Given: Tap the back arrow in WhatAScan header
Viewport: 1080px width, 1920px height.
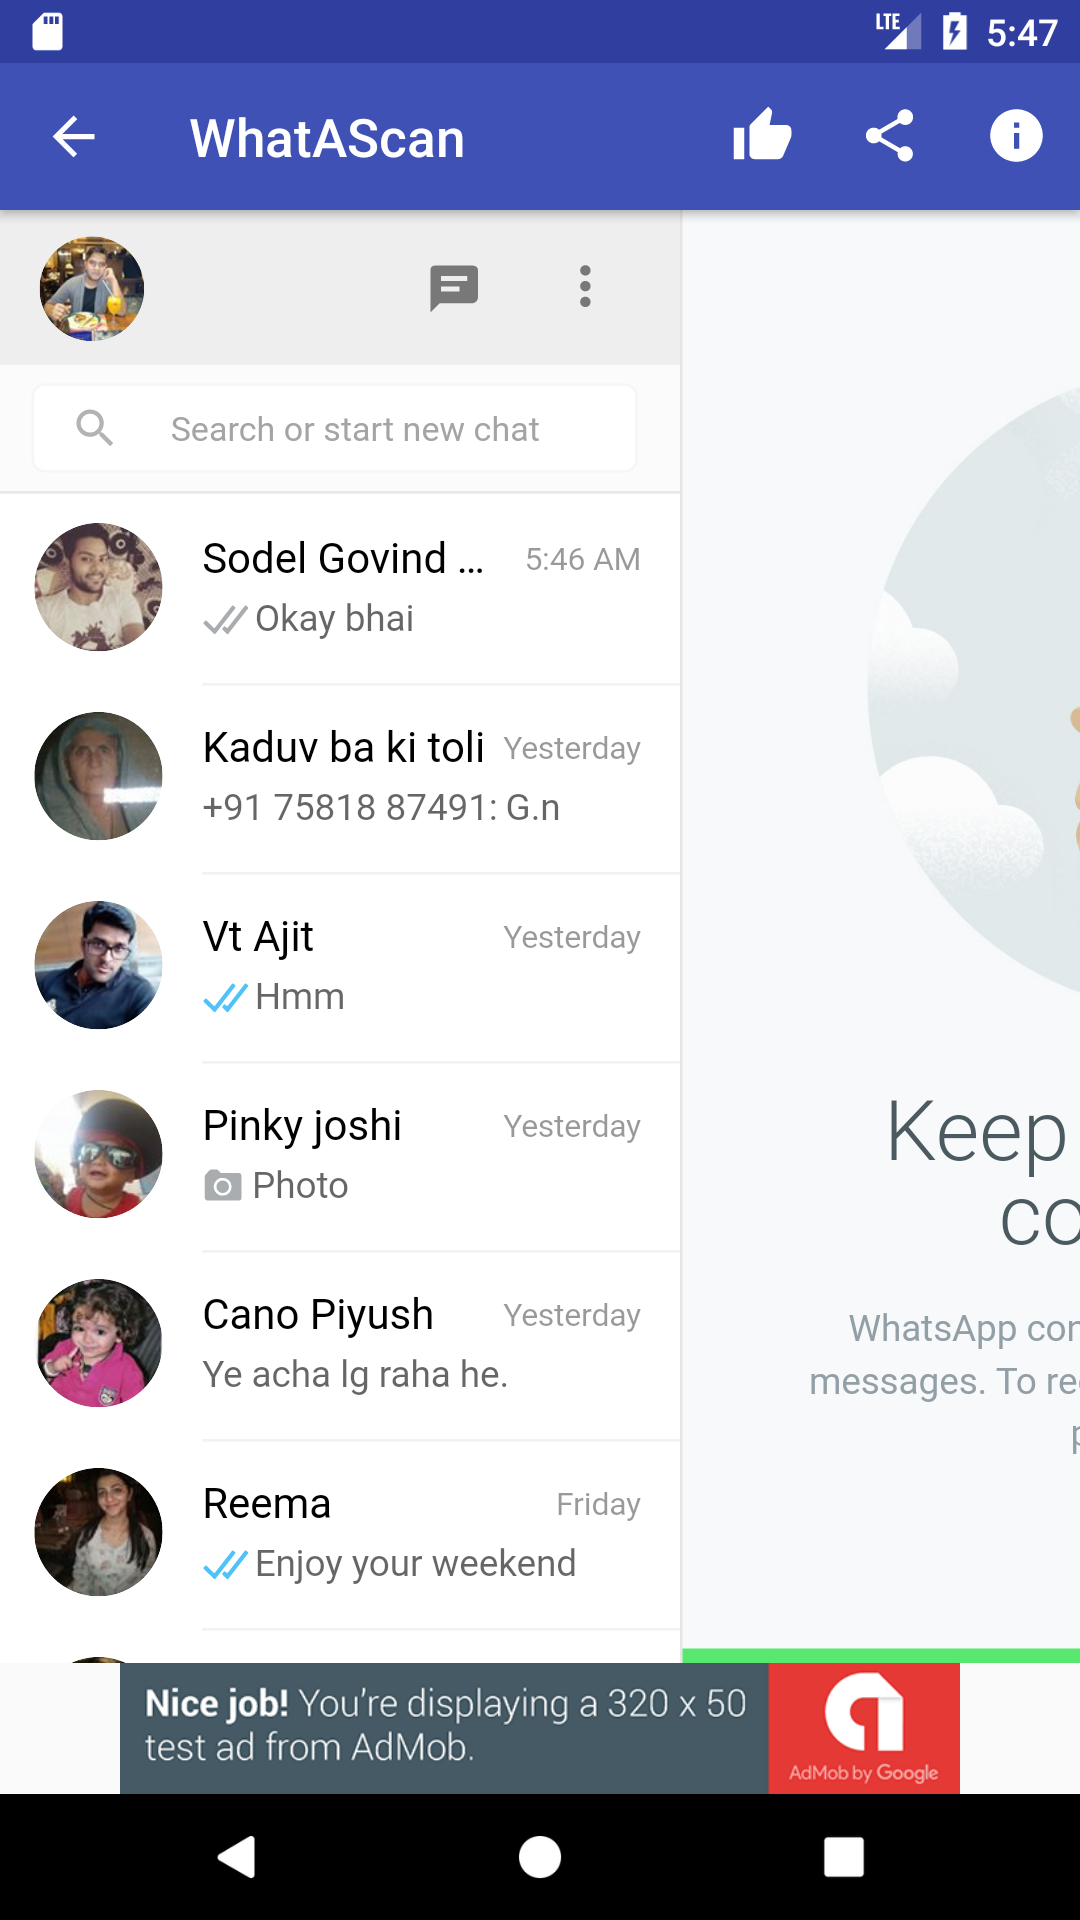Looking at the screenshot, I should point(73,137).
